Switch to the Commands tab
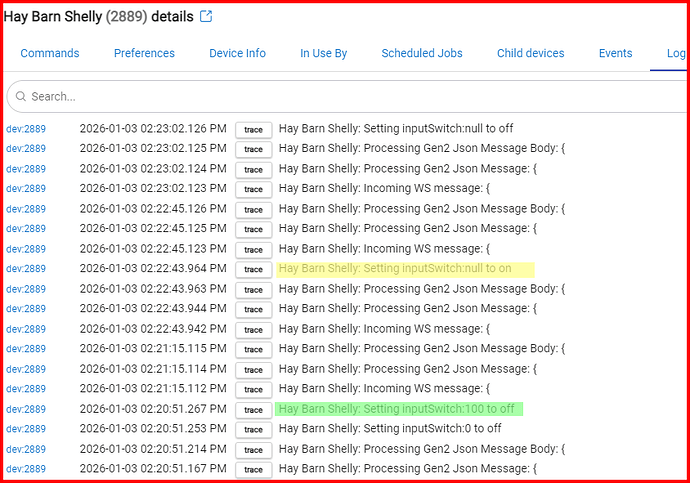The width and height of the screenshot is (690, 483). point(50,53)
